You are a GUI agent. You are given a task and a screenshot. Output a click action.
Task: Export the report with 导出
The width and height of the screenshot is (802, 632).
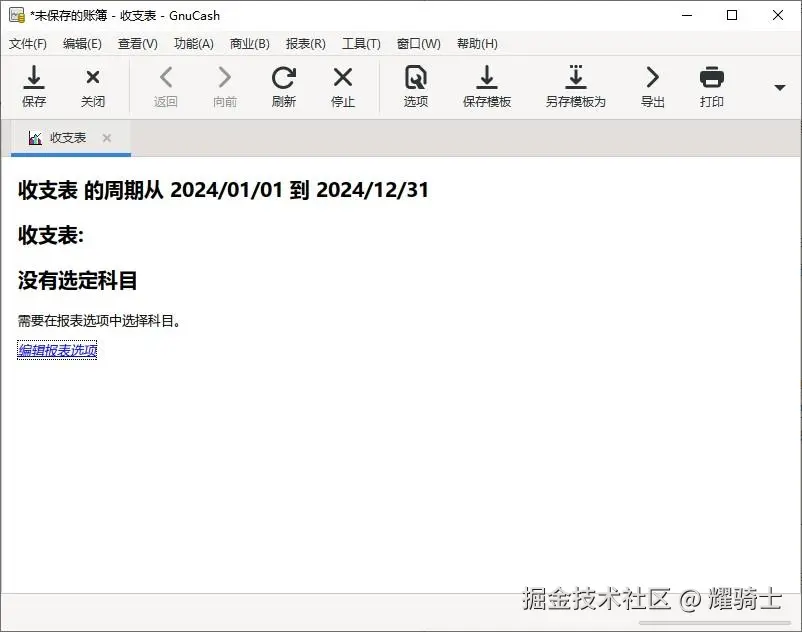tap(652, 86)
